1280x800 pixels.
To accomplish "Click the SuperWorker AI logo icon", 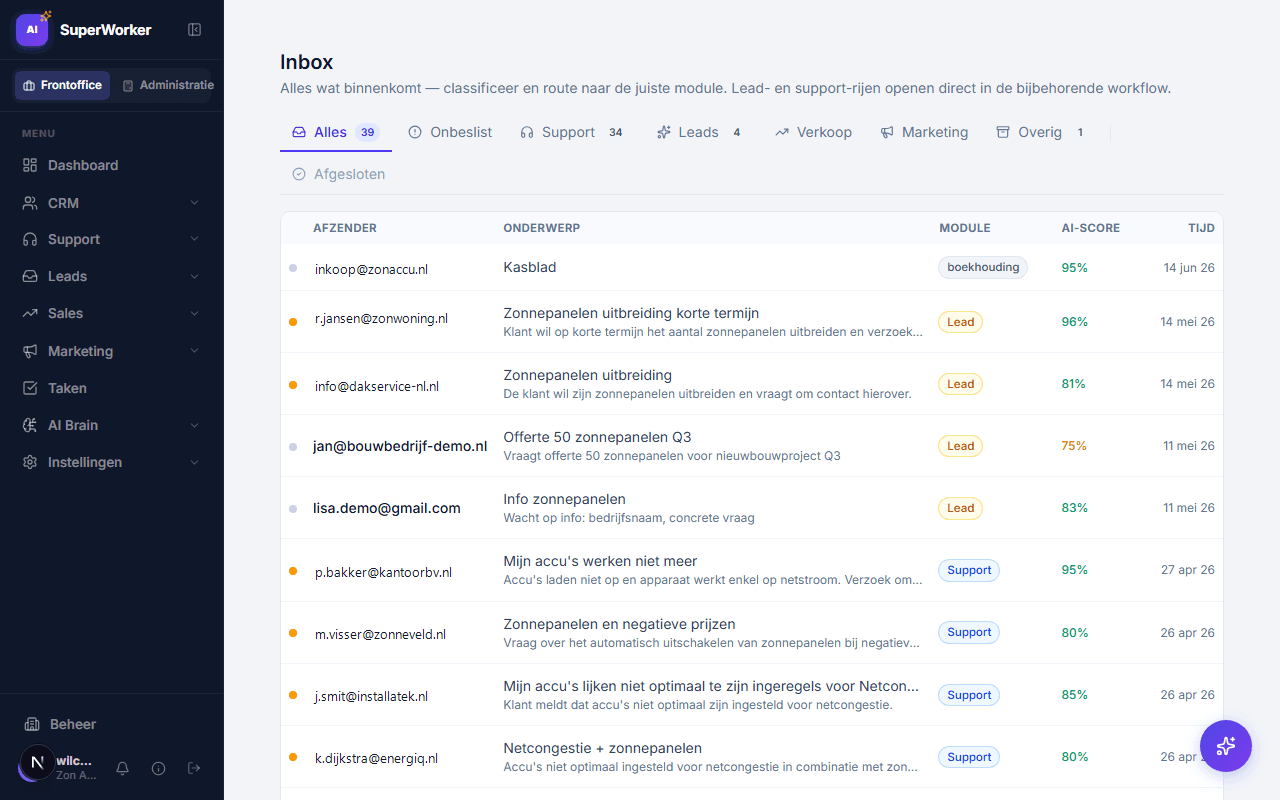I will point(32,30).
